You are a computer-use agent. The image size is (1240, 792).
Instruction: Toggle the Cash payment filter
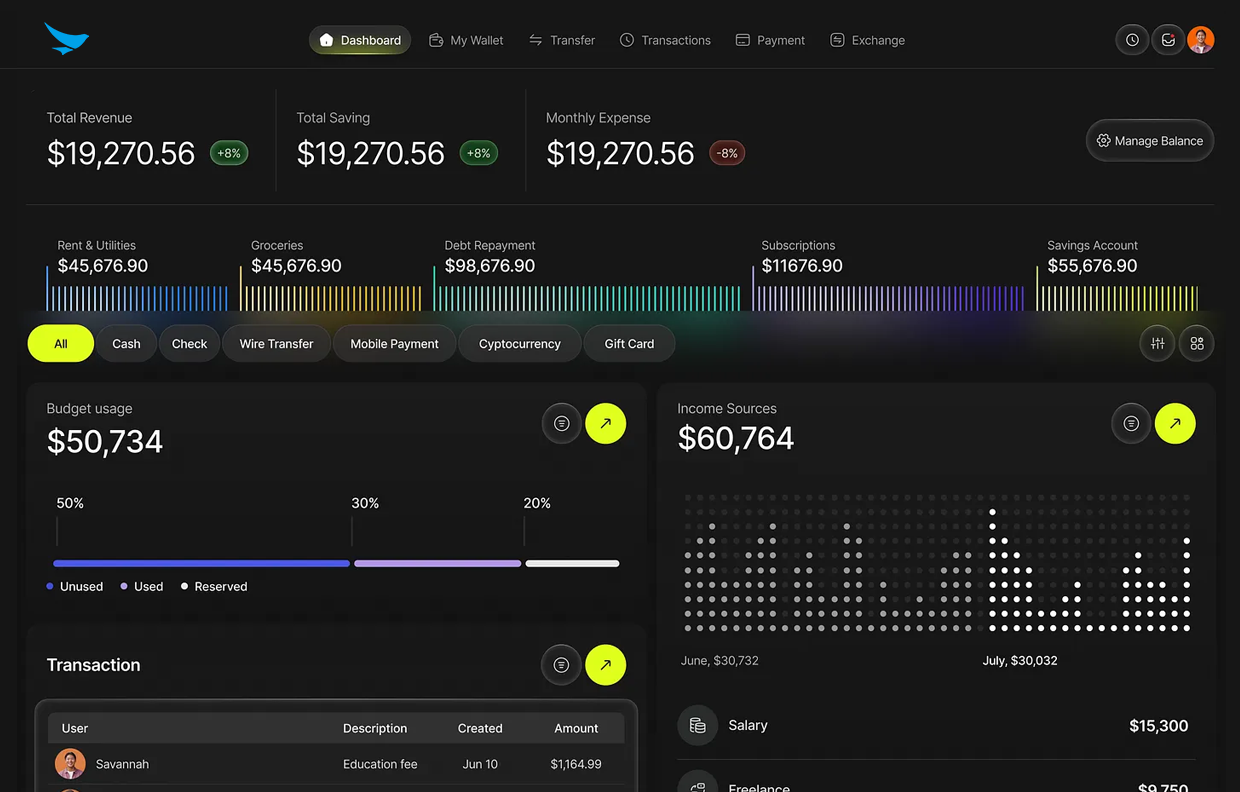pos(126,343)
